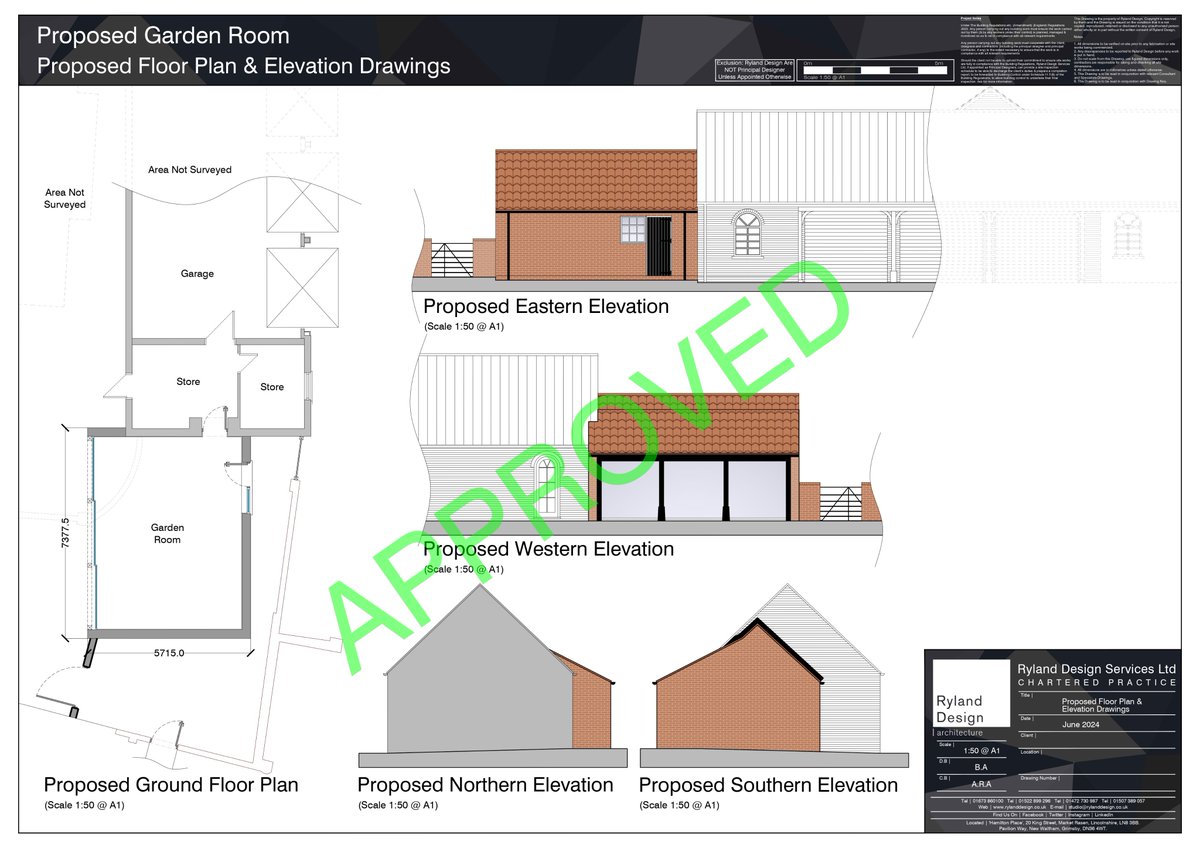Click the scale note under 'Proposed Ground Floor Plan'
The width and height of the screenshot is (1200, 848).
tap(84, 805)
